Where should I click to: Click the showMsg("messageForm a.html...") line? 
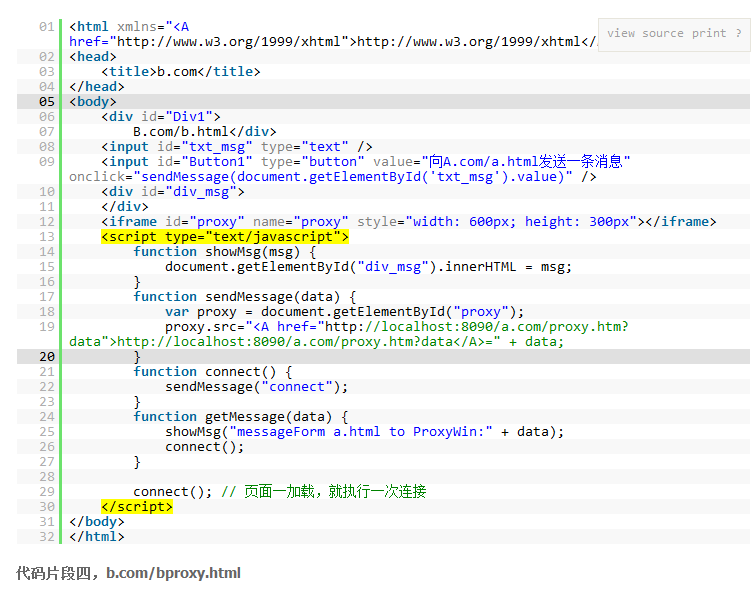(x=364, y=431)
